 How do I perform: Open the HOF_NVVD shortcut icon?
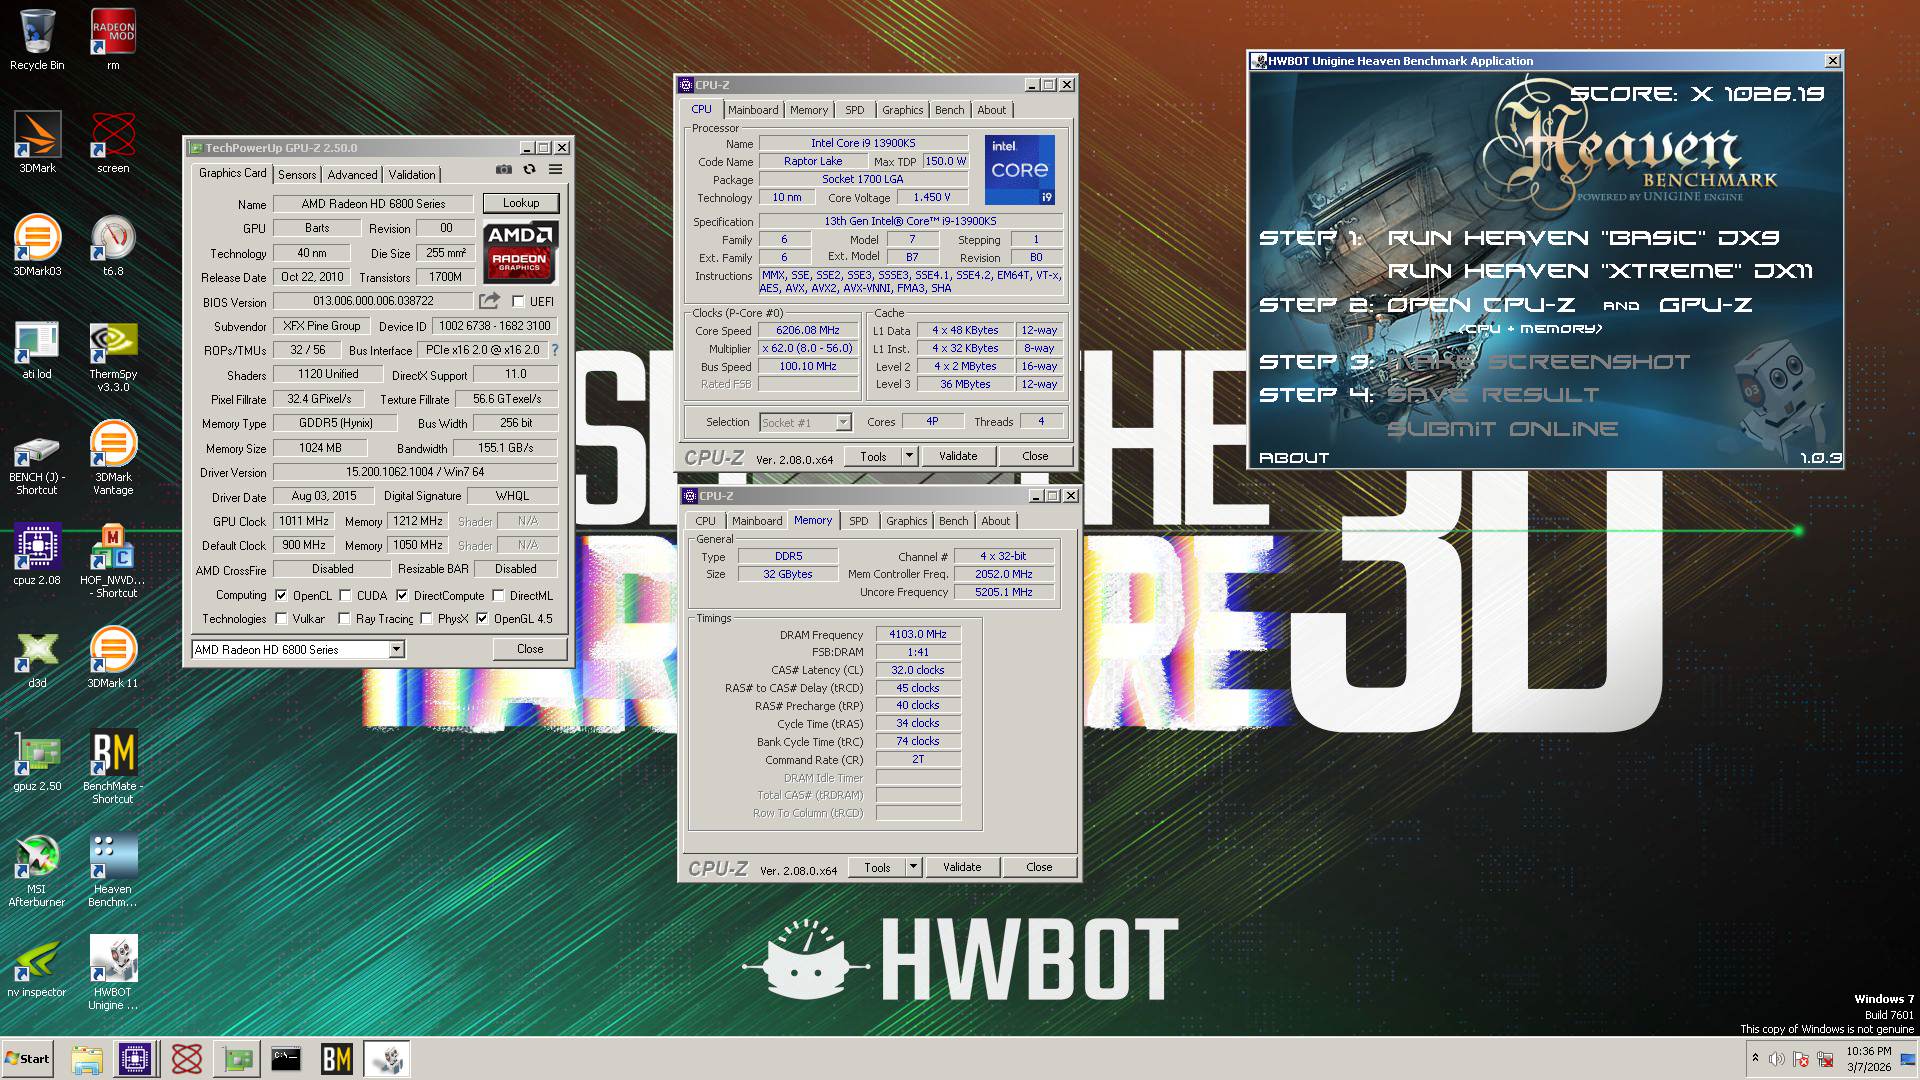(113, 561)
